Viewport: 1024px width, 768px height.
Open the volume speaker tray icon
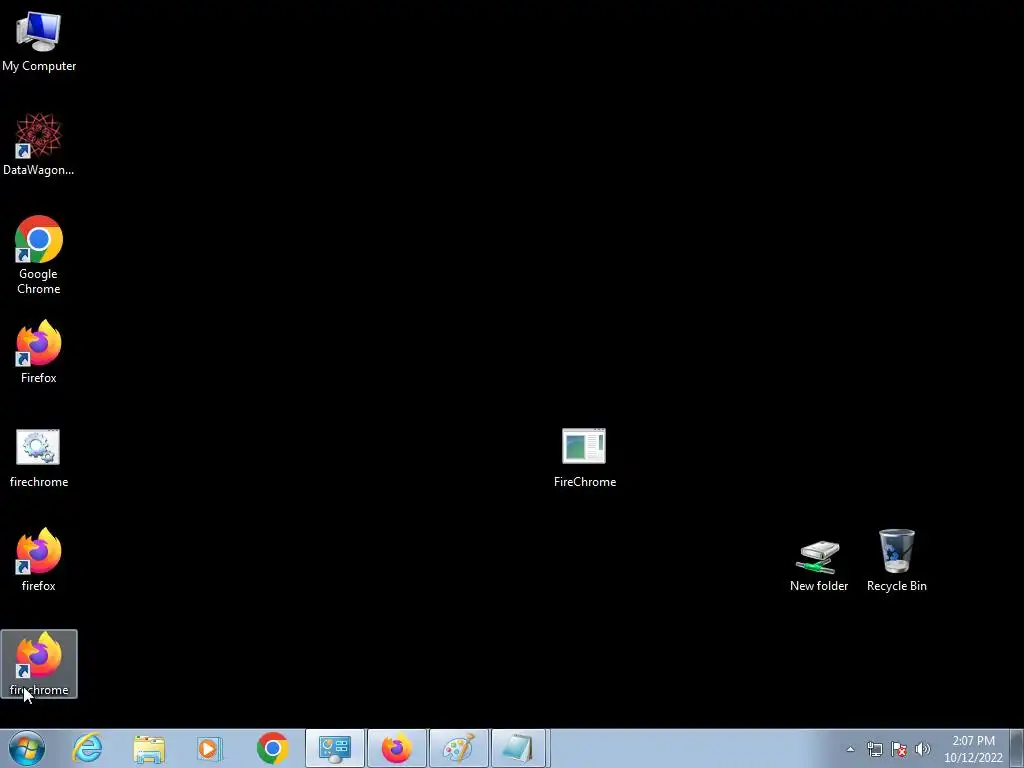click(922, 749)
